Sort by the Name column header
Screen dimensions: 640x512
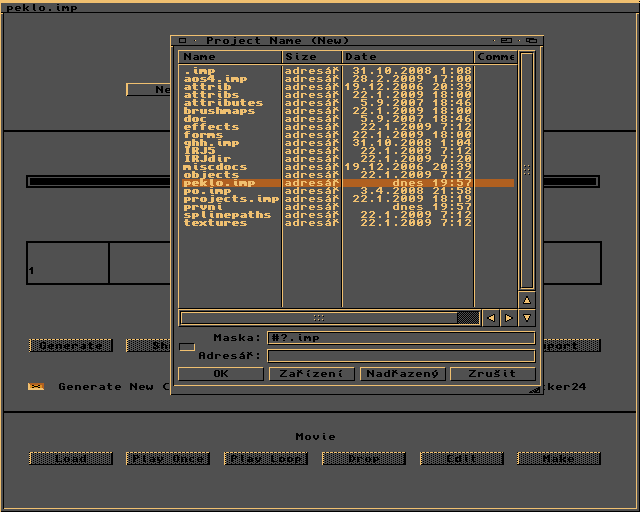(230, 57)
